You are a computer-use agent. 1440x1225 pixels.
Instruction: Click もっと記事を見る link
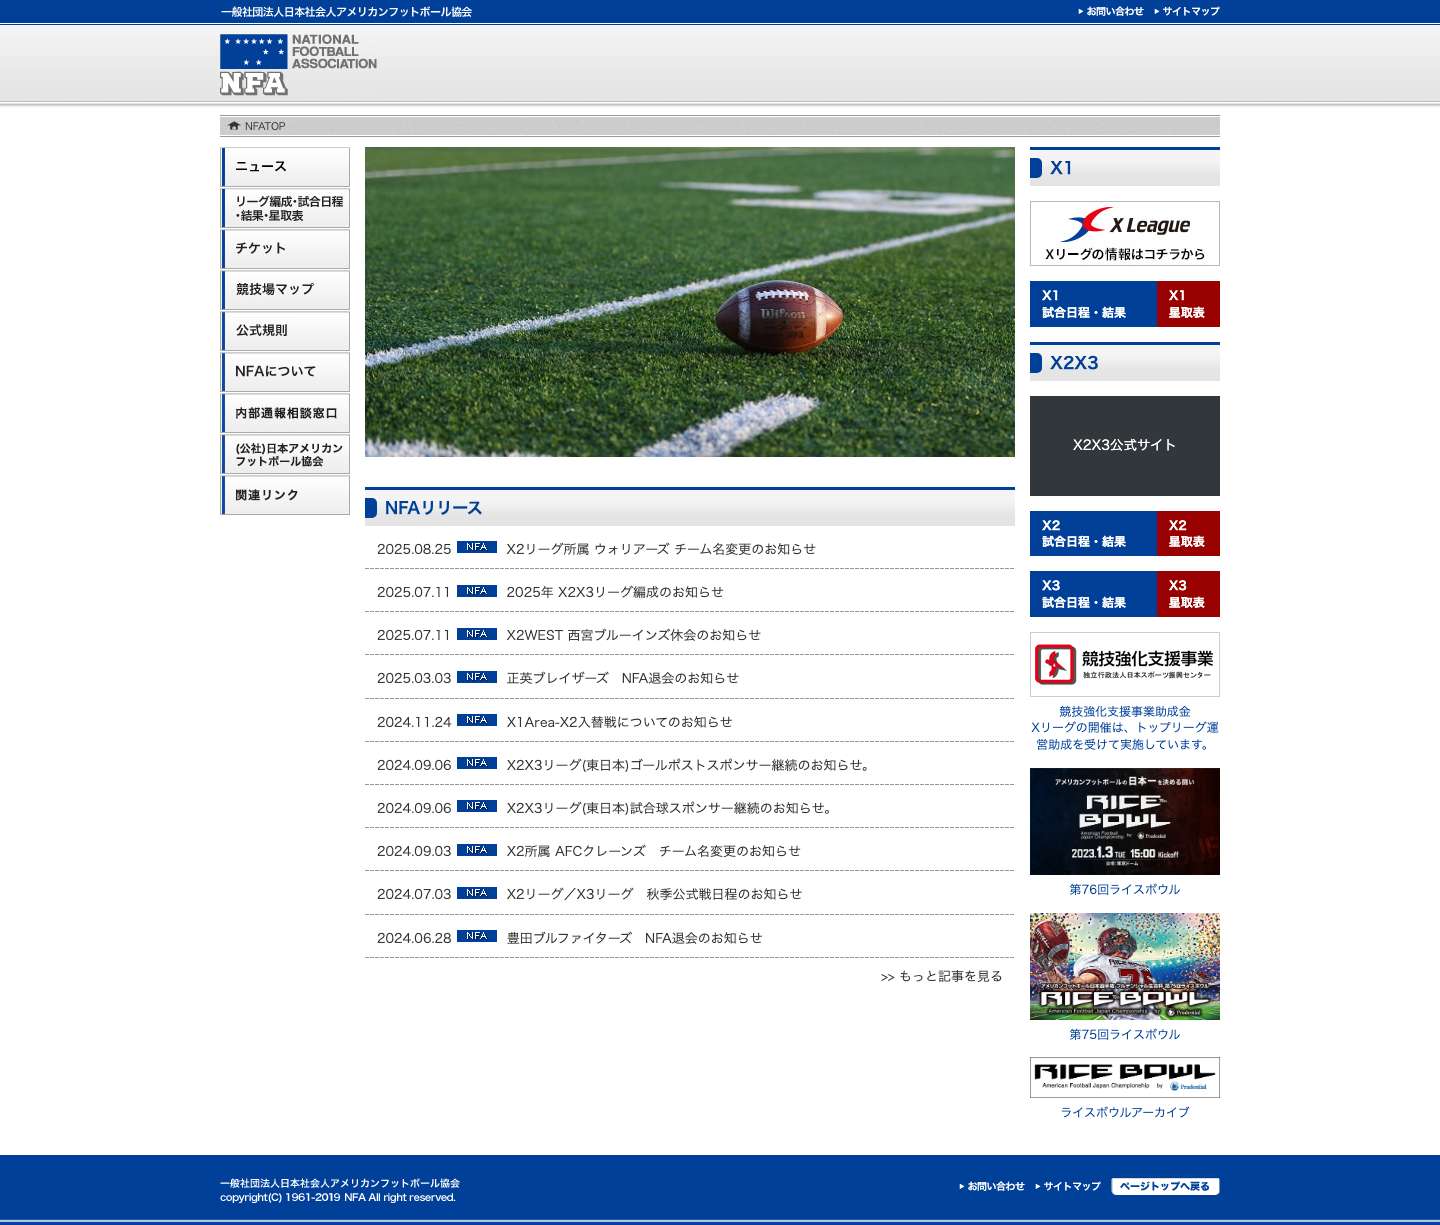coord(943,975)
